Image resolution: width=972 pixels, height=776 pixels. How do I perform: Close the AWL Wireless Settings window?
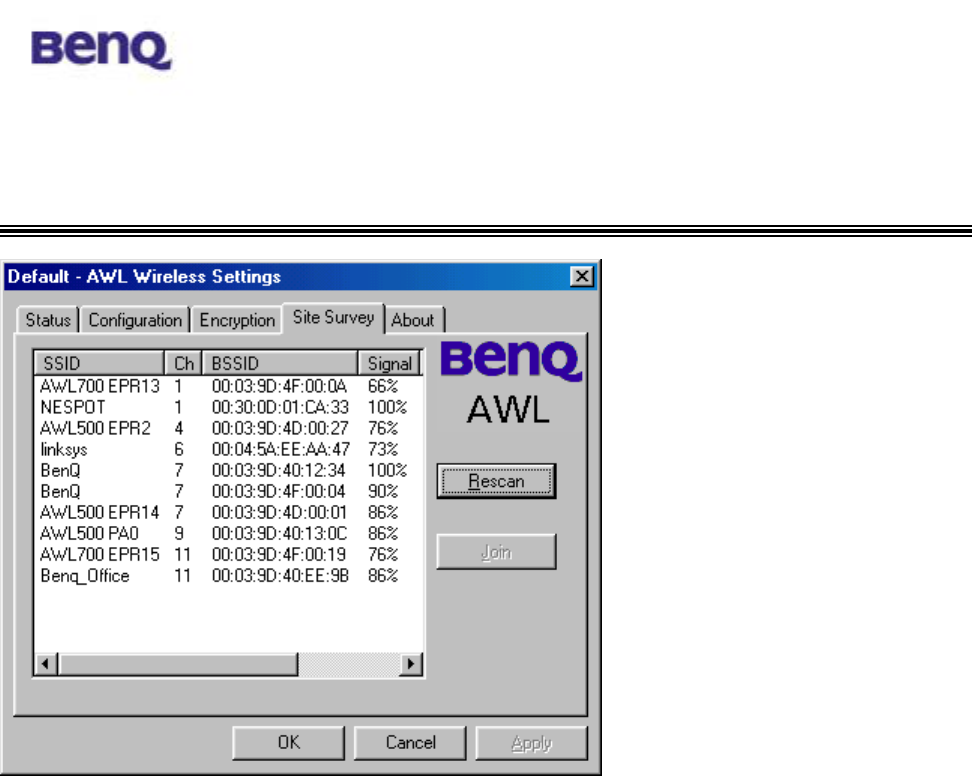click(x=581, y=276)
